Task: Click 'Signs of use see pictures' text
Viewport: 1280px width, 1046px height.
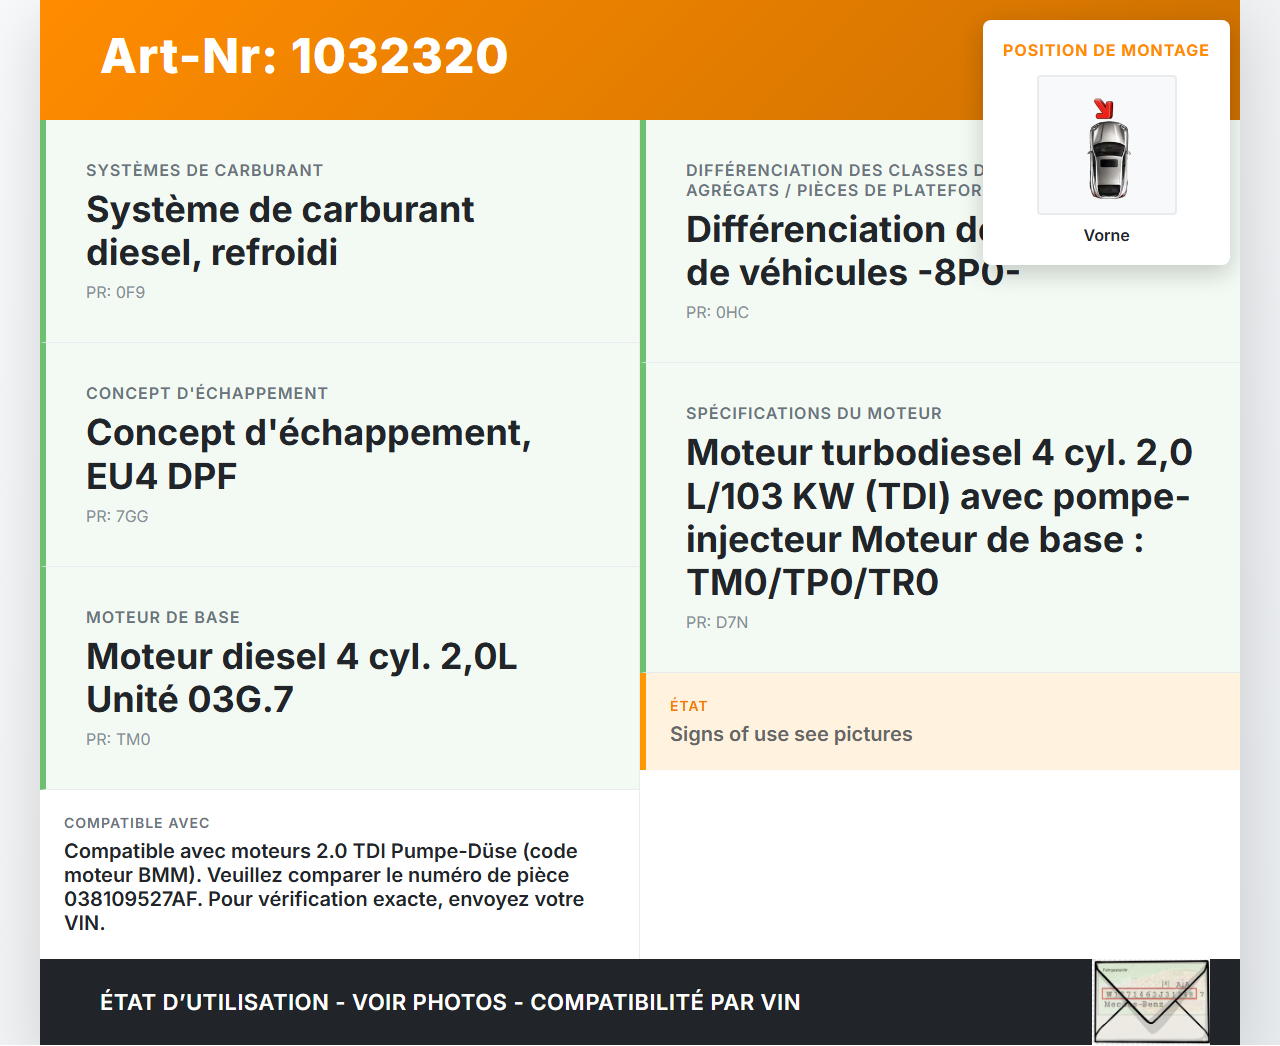Action: (790, 734)
